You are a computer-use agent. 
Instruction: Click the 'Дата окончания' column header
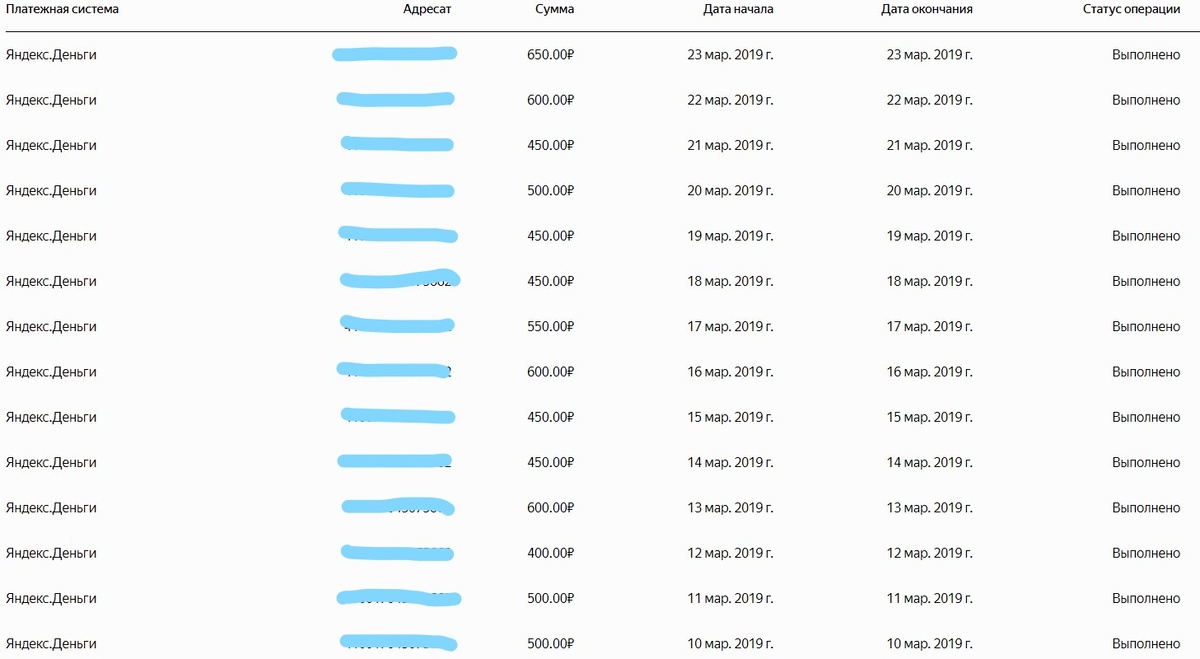tap(927, 9)
